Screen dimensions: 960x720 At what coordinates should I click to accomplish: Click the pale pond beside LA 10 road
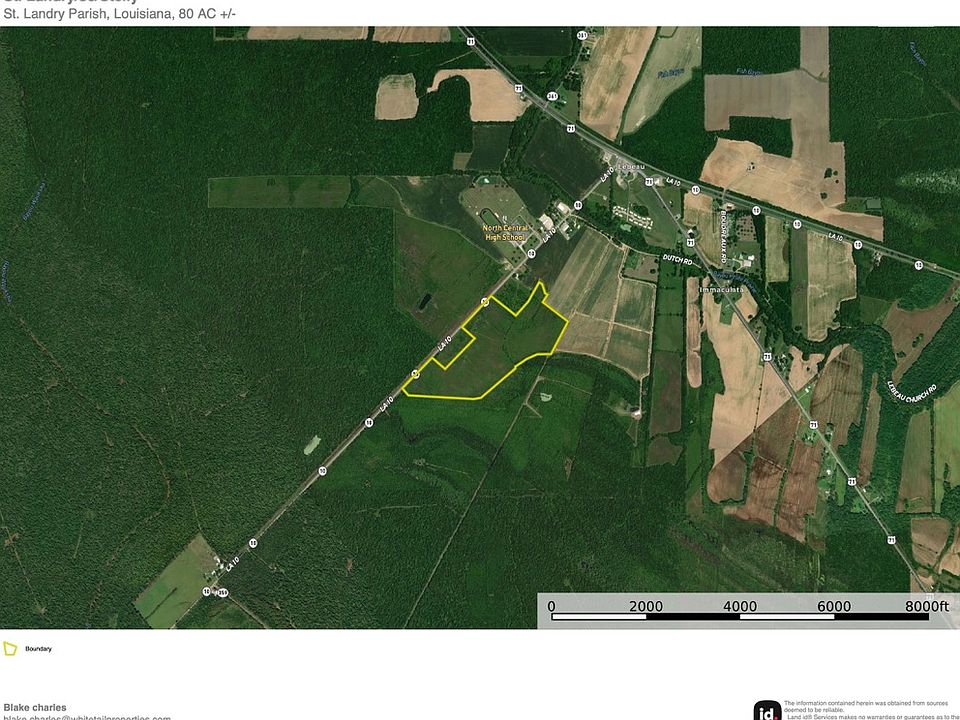[x=312, y=445]
